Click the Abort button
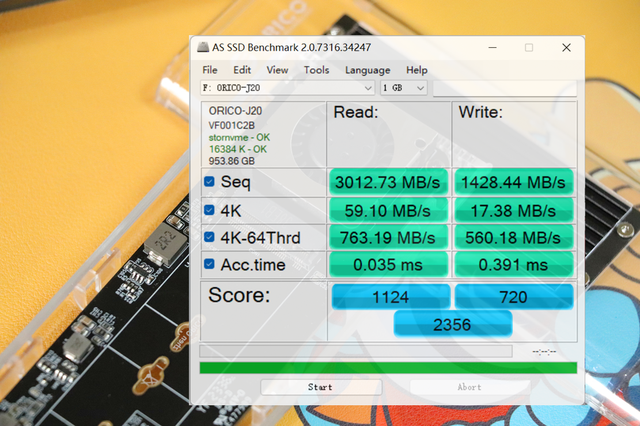This screenshot has width=640, height=426. 470,387
